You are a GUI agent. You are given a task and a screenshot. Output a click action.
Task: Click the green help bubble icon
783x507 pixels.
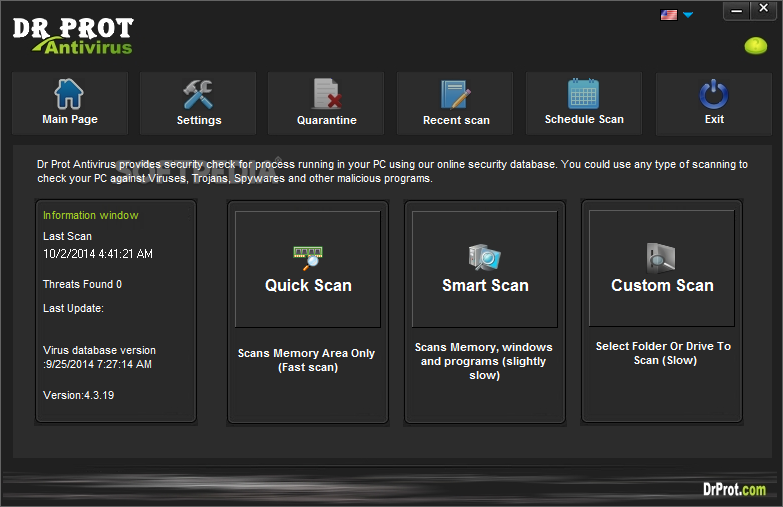pos(756,46)
